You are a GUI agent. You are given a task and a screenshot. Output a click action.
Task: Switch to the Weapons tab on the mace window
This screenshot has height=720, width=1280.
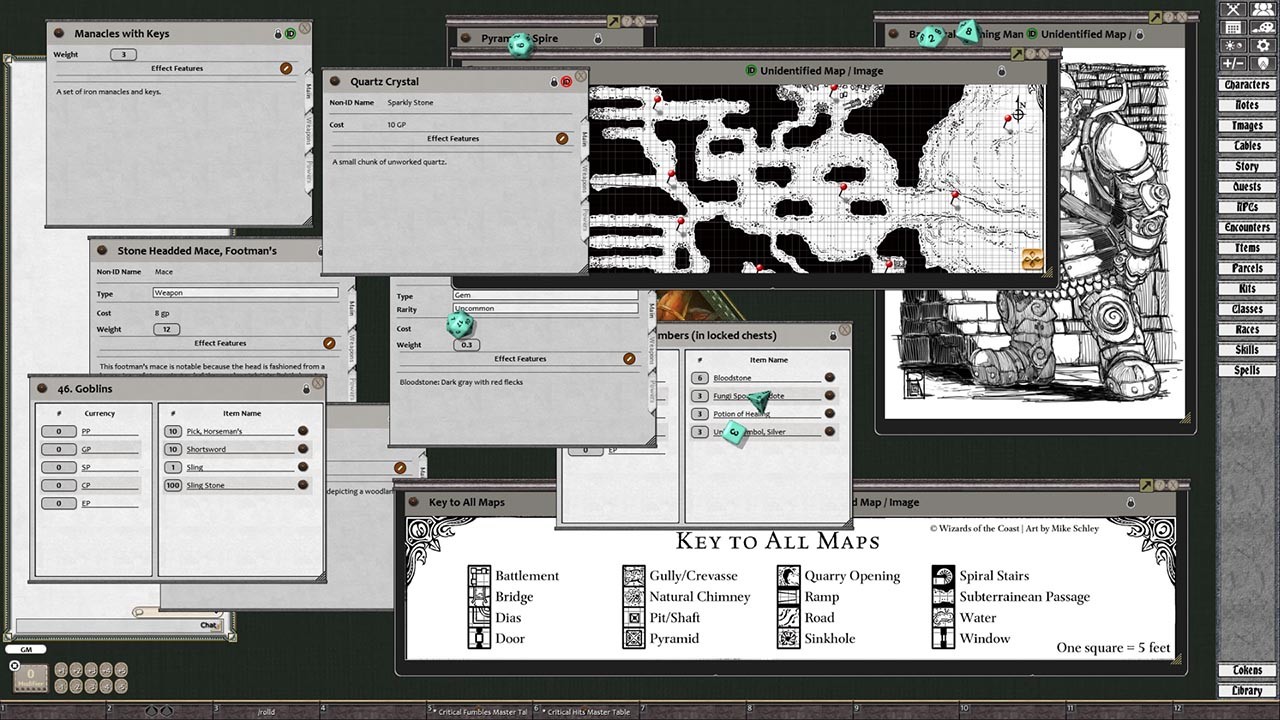(x=351, y=345)
